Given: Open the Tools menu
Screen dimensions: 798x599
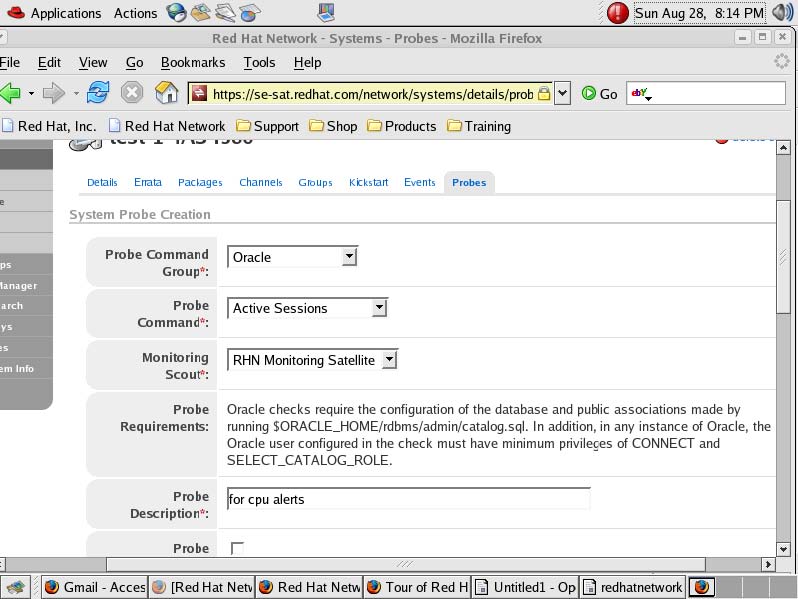Looking at the screenshot, I should pos(259,62).
